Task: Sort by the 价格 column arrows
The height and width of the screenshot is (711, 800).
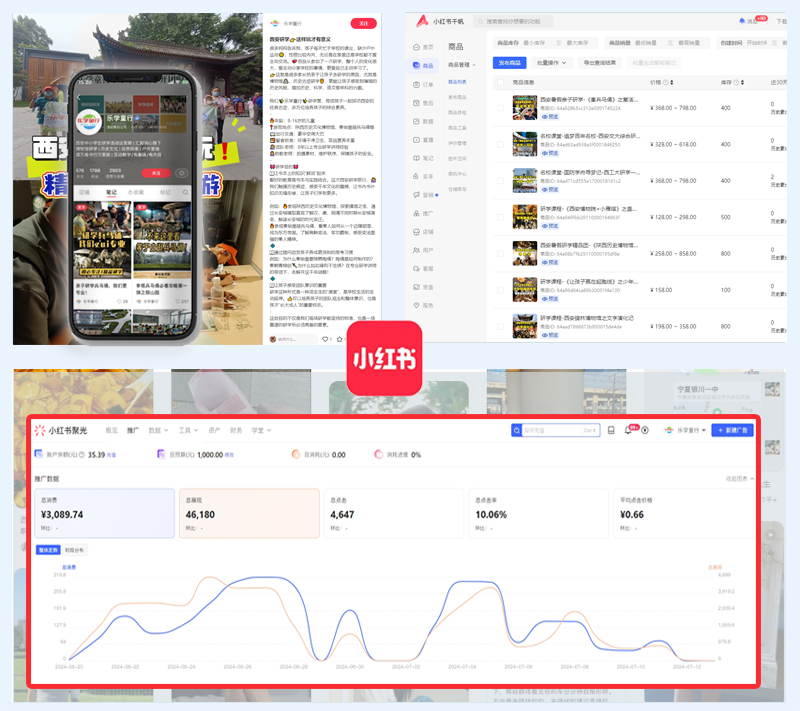Action: [x=671, y=82]
